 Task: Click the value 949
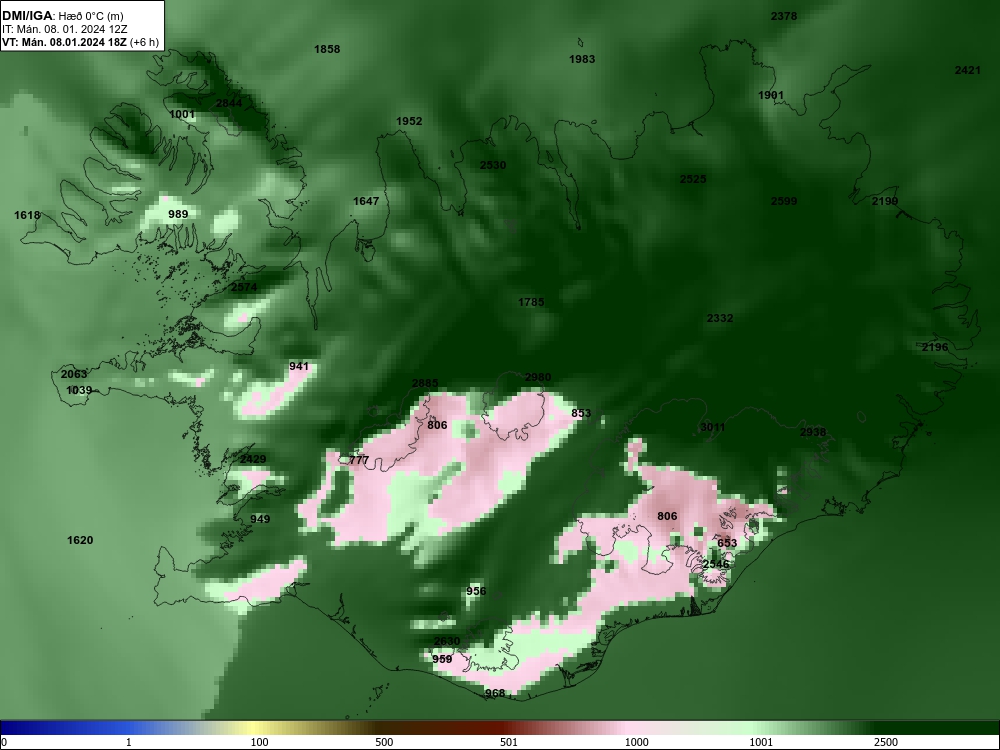pyautogui.click(x=260, y=519)
